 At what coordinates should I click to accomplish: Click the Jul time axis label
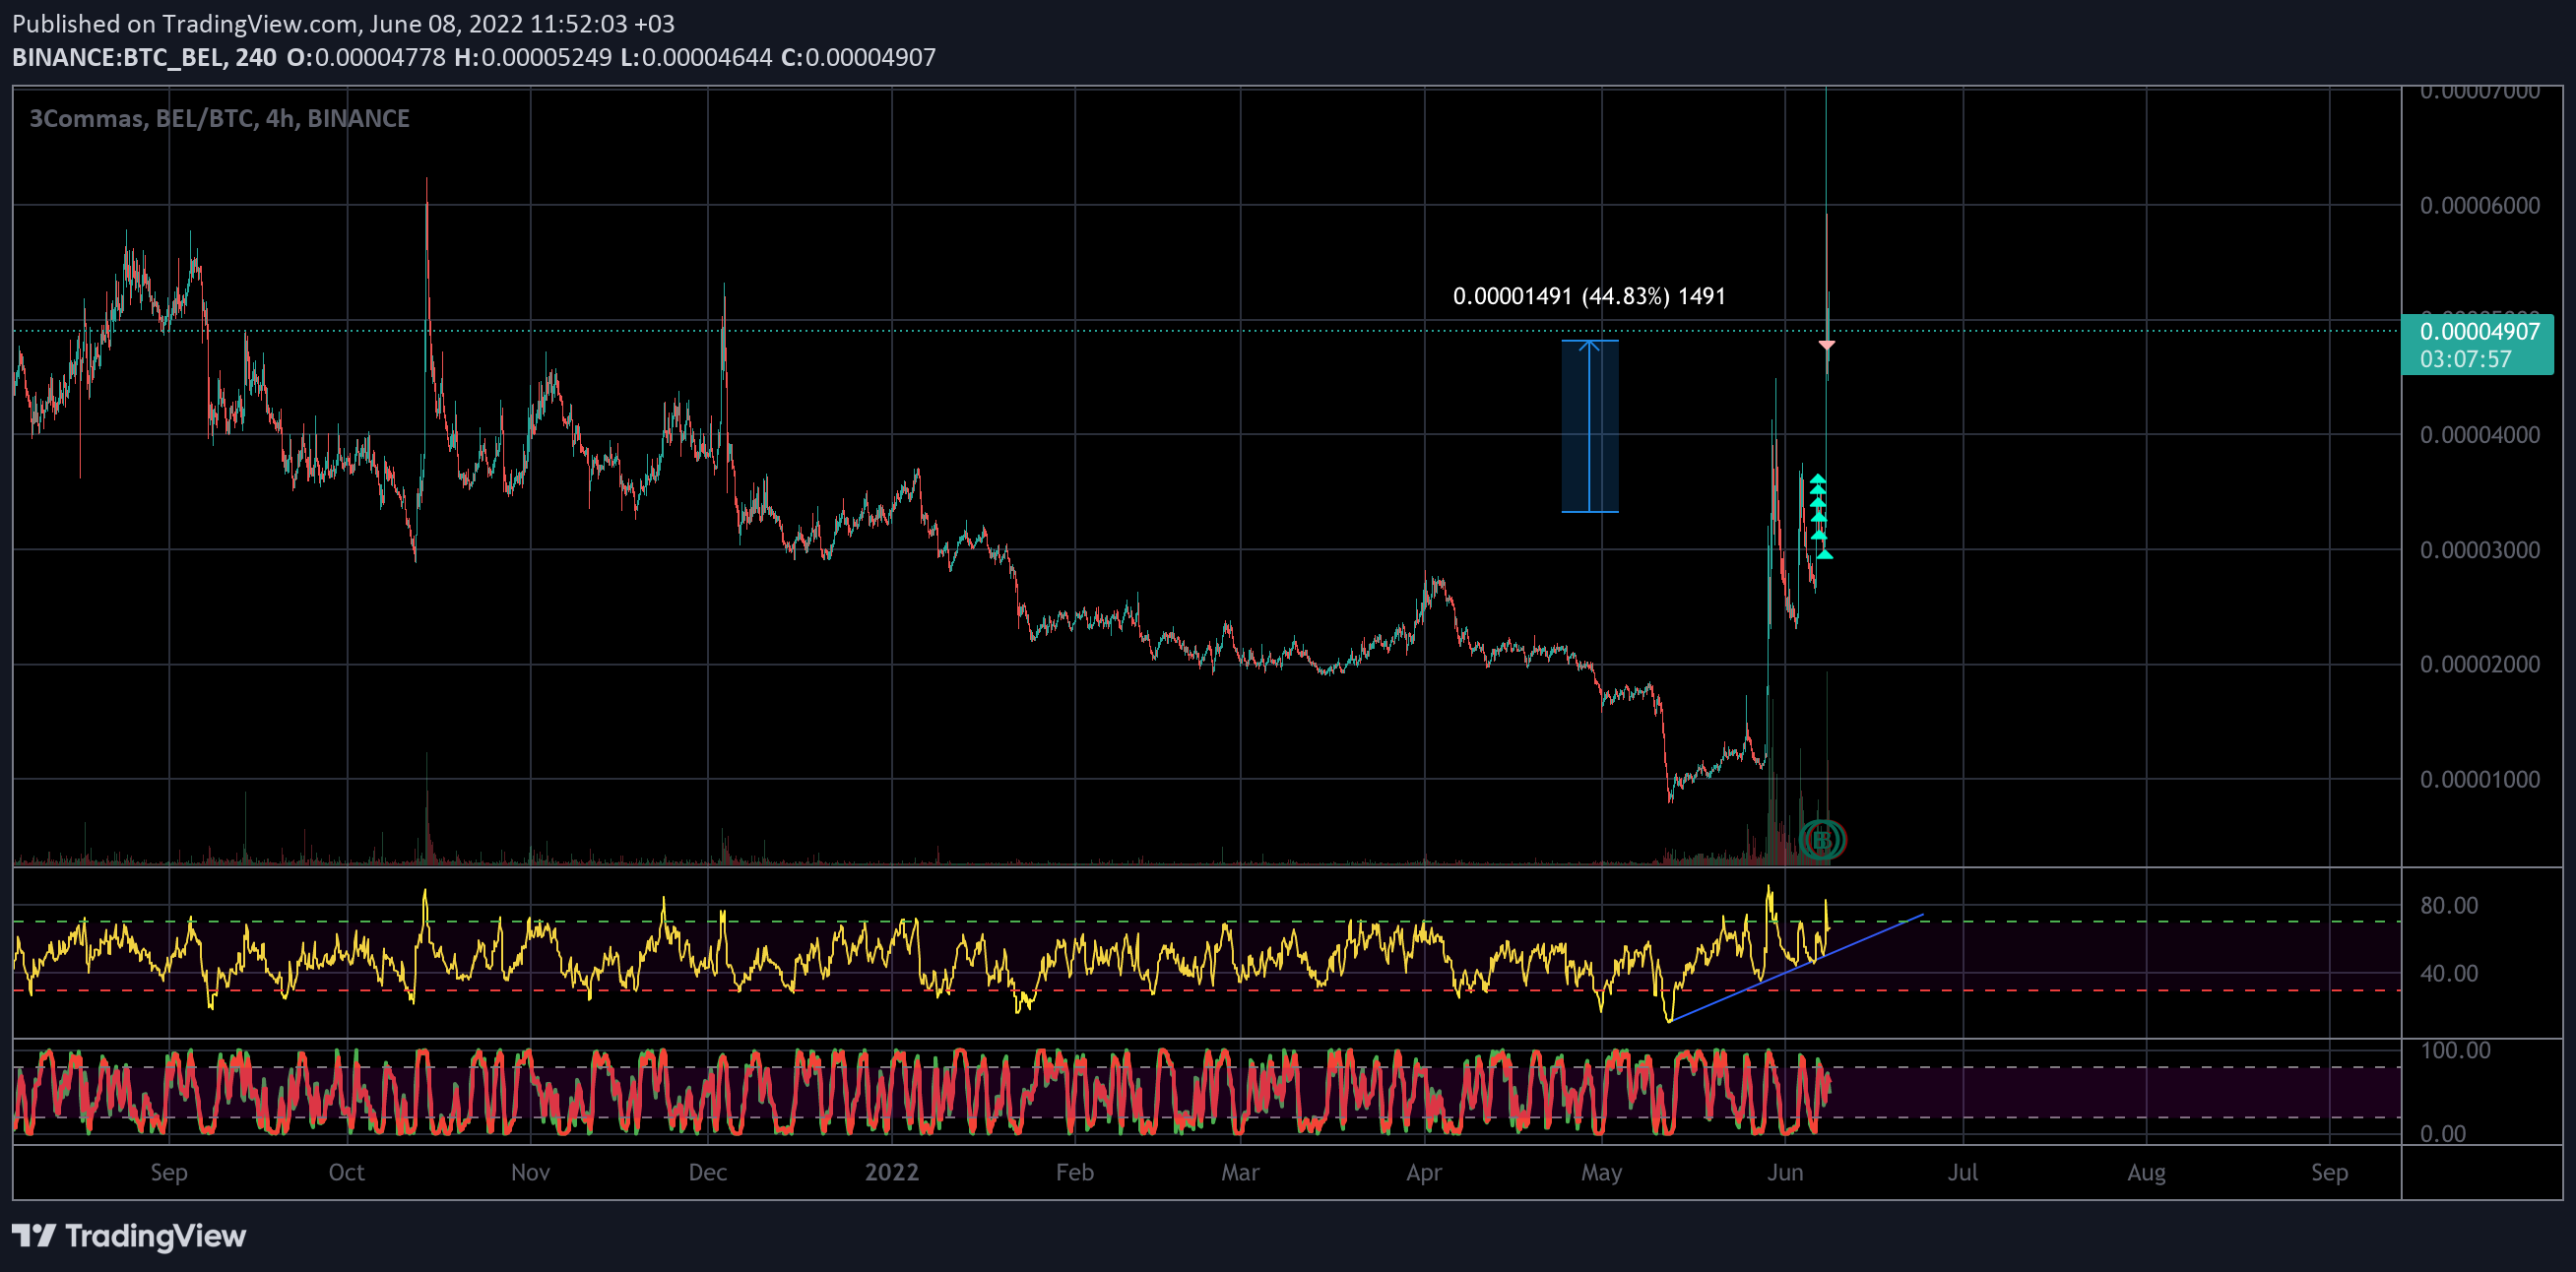[1962, 1172]
